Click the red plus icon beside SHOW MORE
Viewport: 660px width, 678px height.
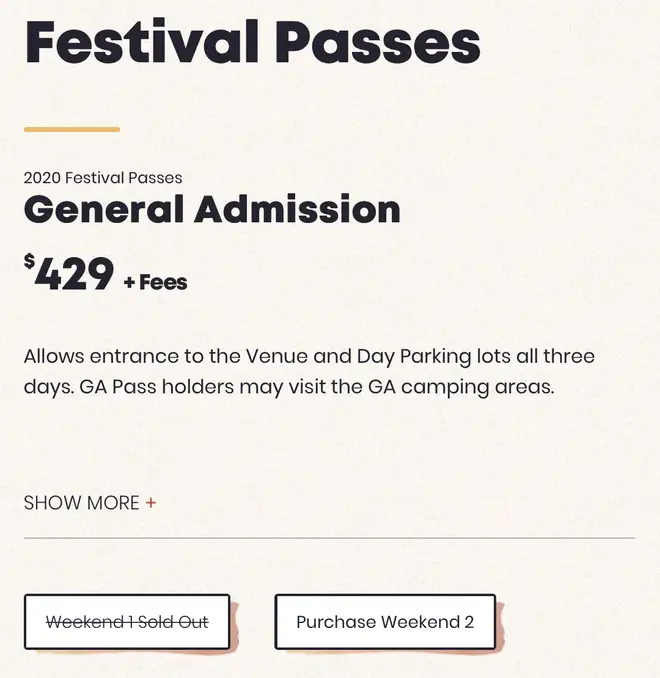coord(151,503)
